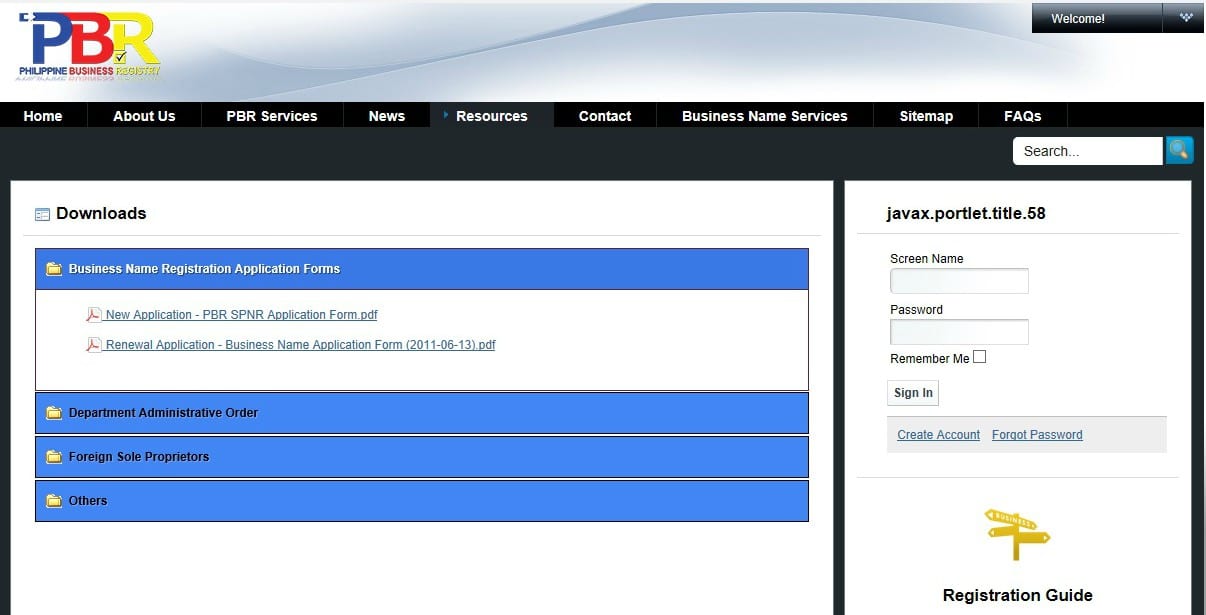Click the Downloads heading text
This screenshot has width=1206, height=615.
coord(101,213)
